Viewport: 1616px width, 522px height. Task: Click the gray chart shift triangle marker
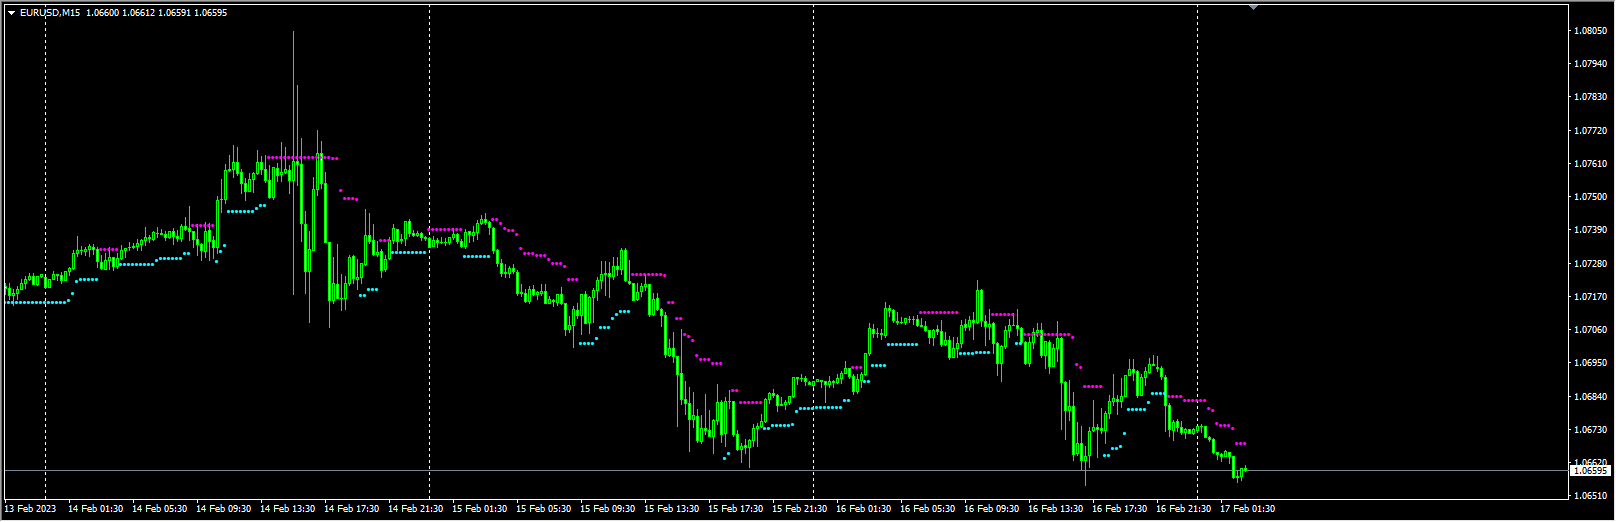[1253, 7]
